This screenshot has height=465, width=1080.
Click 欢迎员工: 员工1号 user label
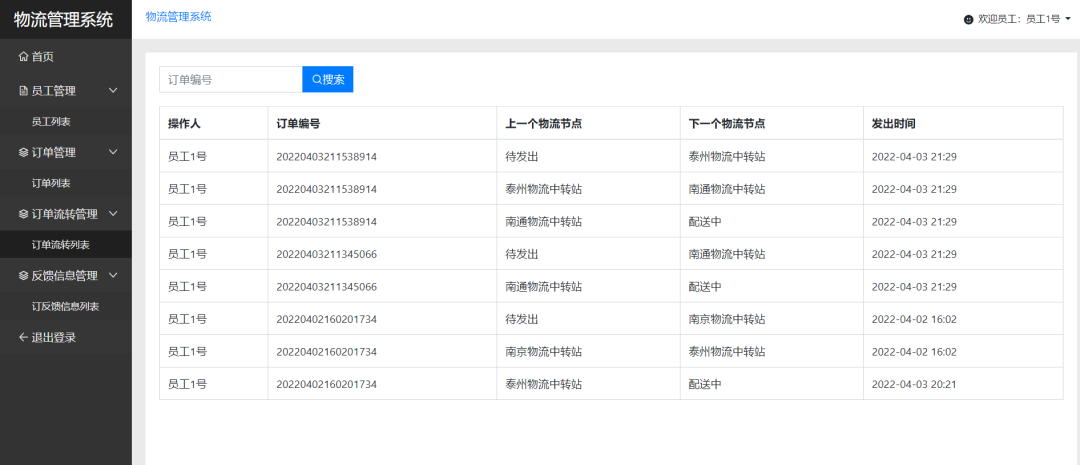(1019, 20)
